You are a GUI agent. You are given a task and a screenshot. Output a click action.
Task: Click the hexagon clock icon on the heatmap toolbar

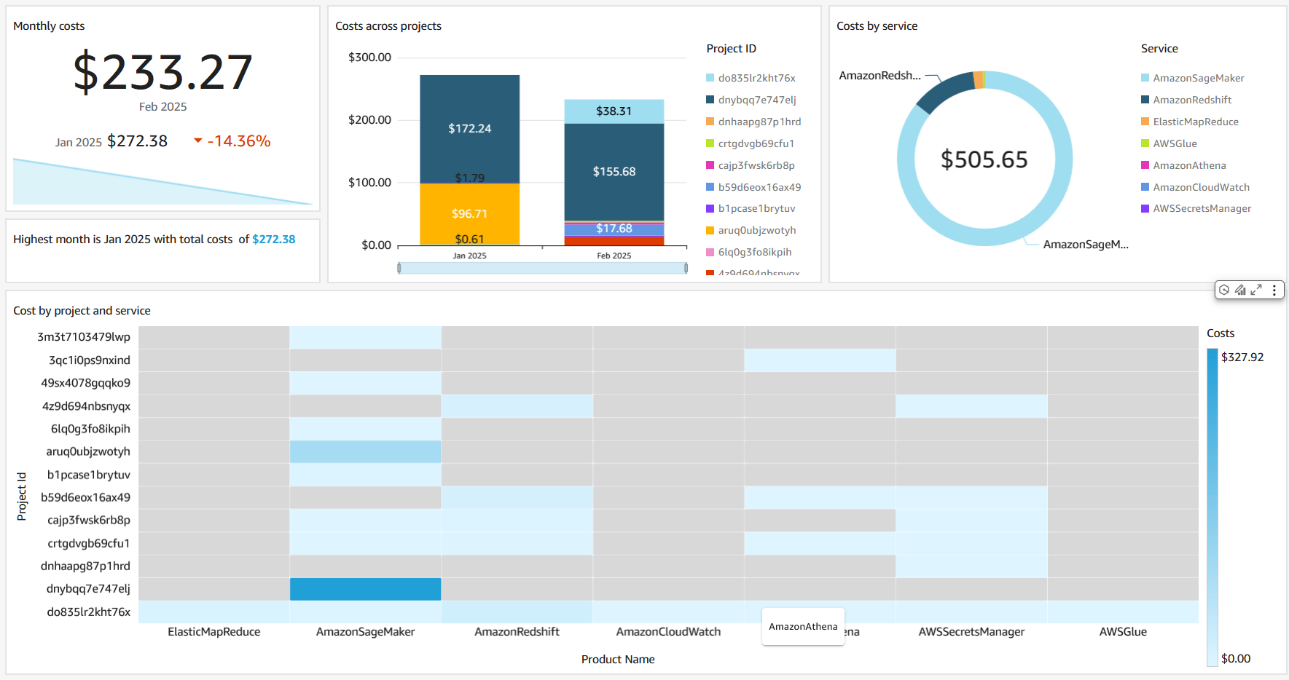tap(1223, 289)
